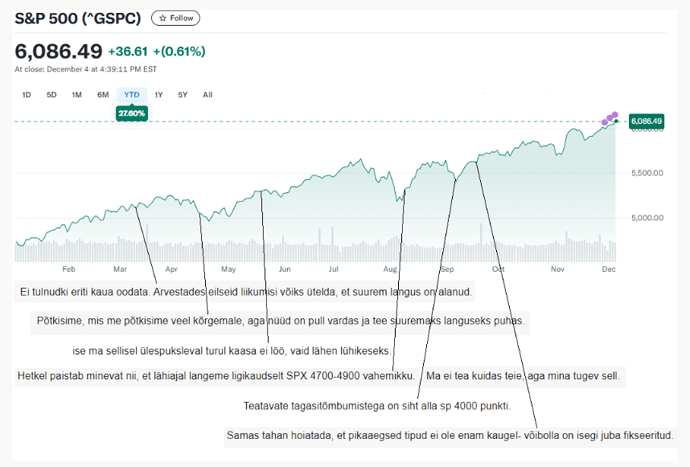Screen dimensions: 690x467
Task: Click the May label on the time axis
Action: coord(228,269)
